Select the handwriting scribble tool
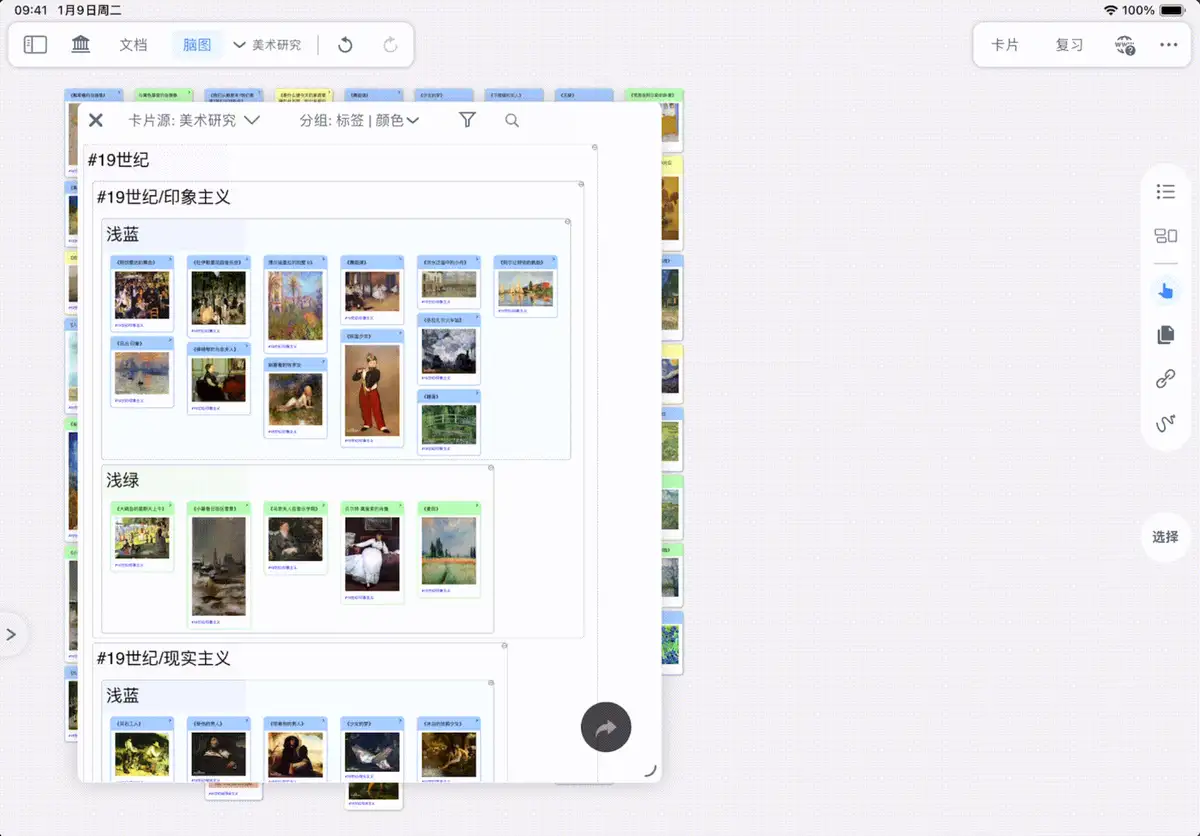 pos(1165,424)
